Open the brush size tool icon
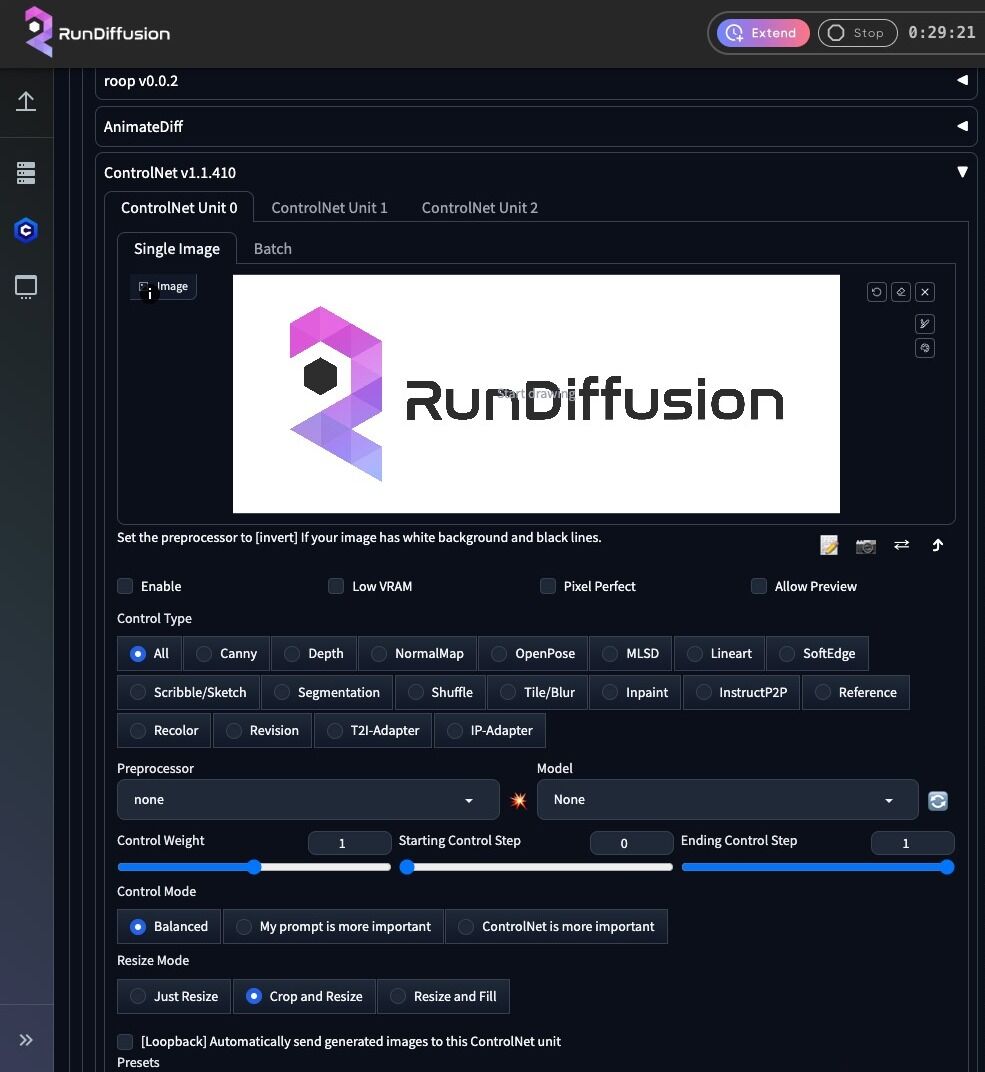The height and width of the screenshot is (1072, 985). pos(925,324)
